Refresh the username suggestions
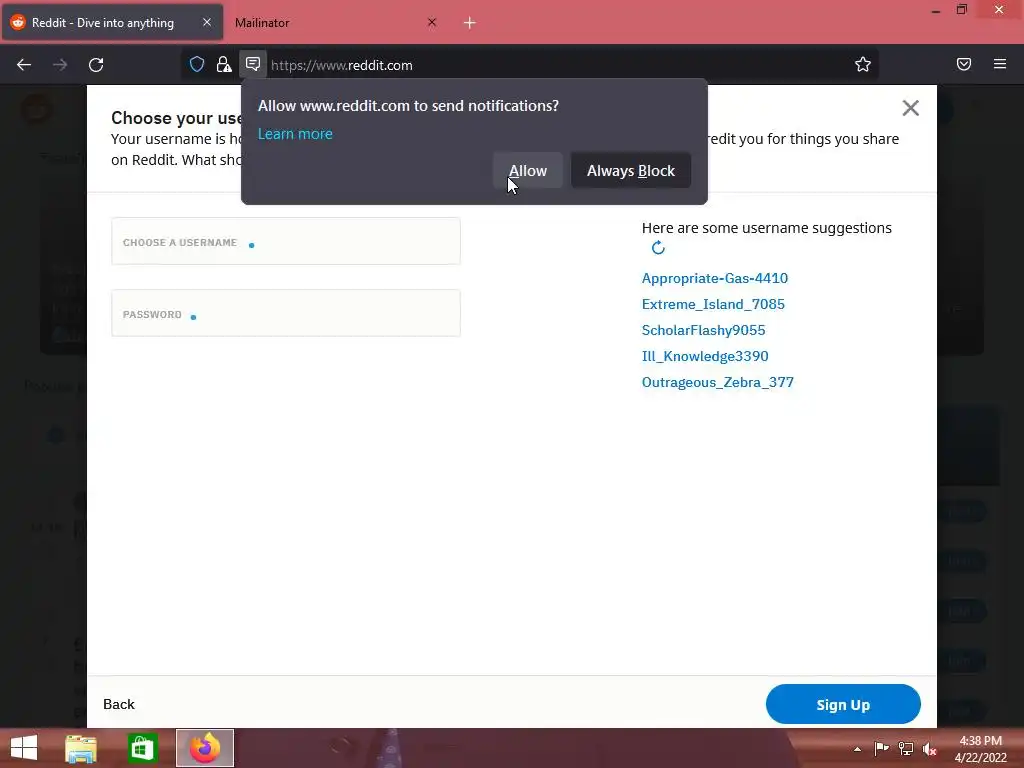Screen dimensions: 1024x768 pos(658,248)
